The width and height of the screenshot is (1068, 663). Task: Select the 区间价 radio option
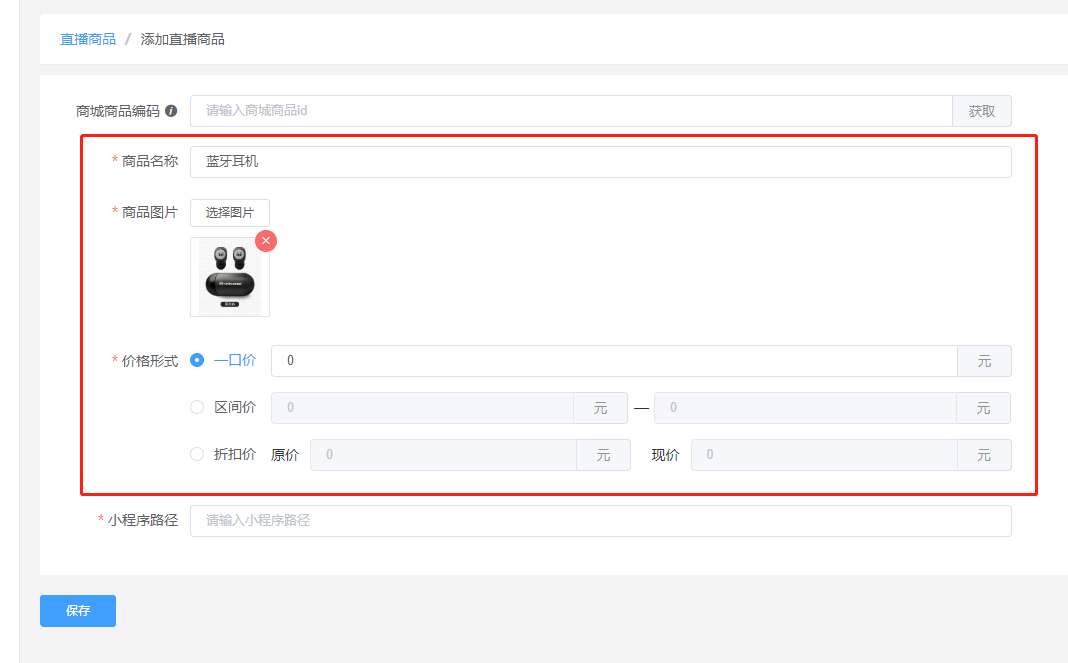pyautogui.click(x=197, y=407)
